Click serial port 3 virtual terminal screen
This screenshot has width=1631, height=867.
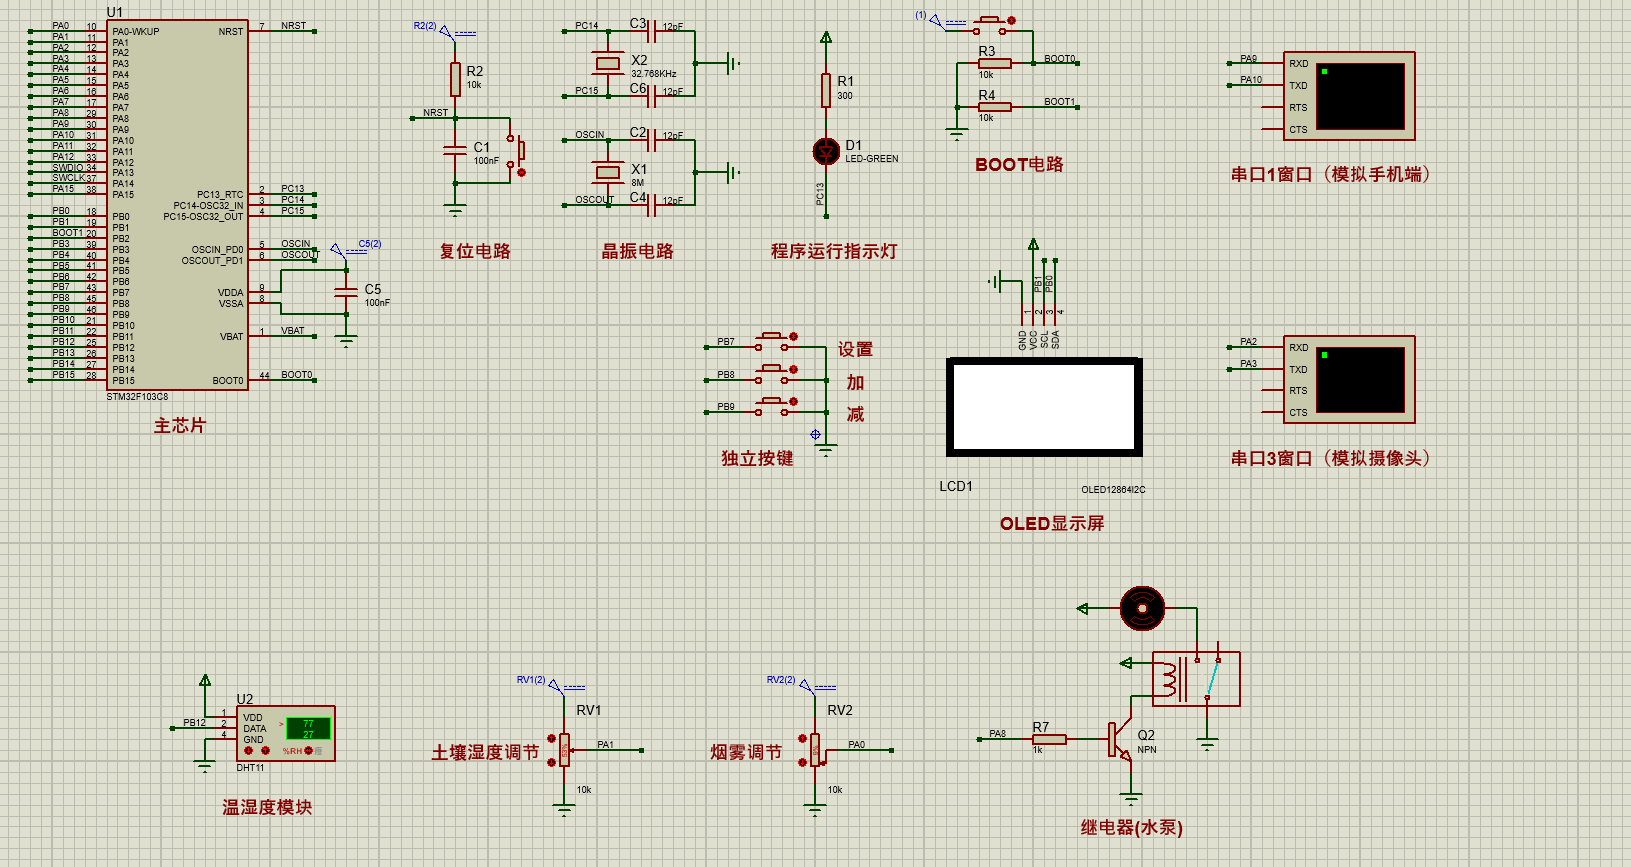click(x=1360, y=379)
